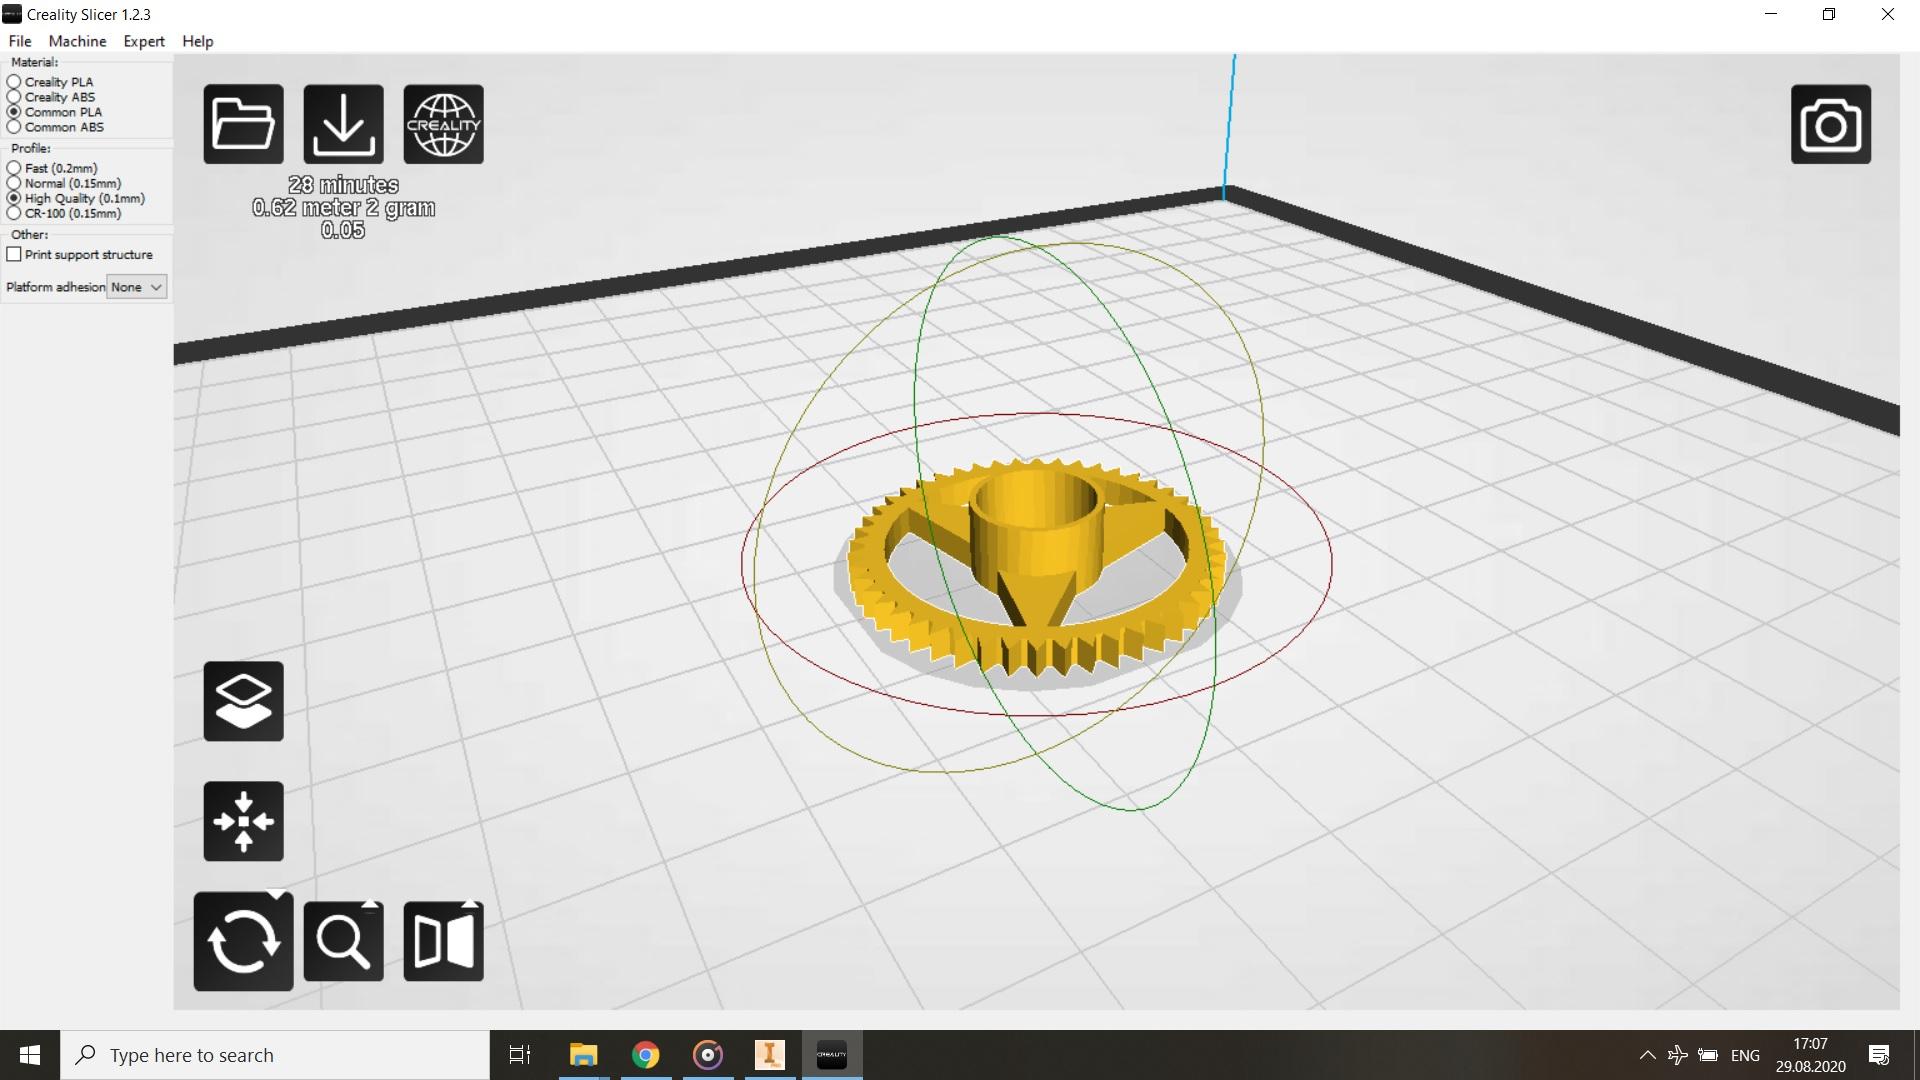Click the save toolpath download icon
Viewport: 1920px width, 1080px height.
pyautogui.click(x=343, y=124)
